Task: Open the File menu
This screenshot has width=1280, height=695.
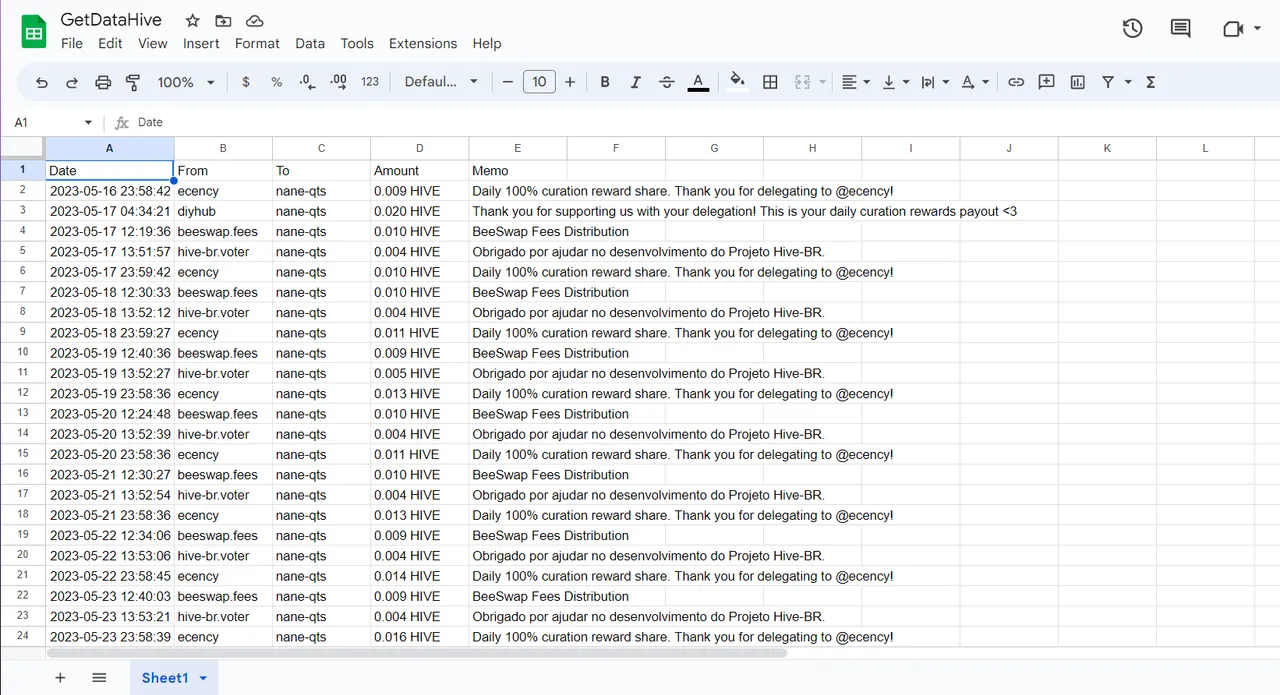Action: click(x=72, y=43)
